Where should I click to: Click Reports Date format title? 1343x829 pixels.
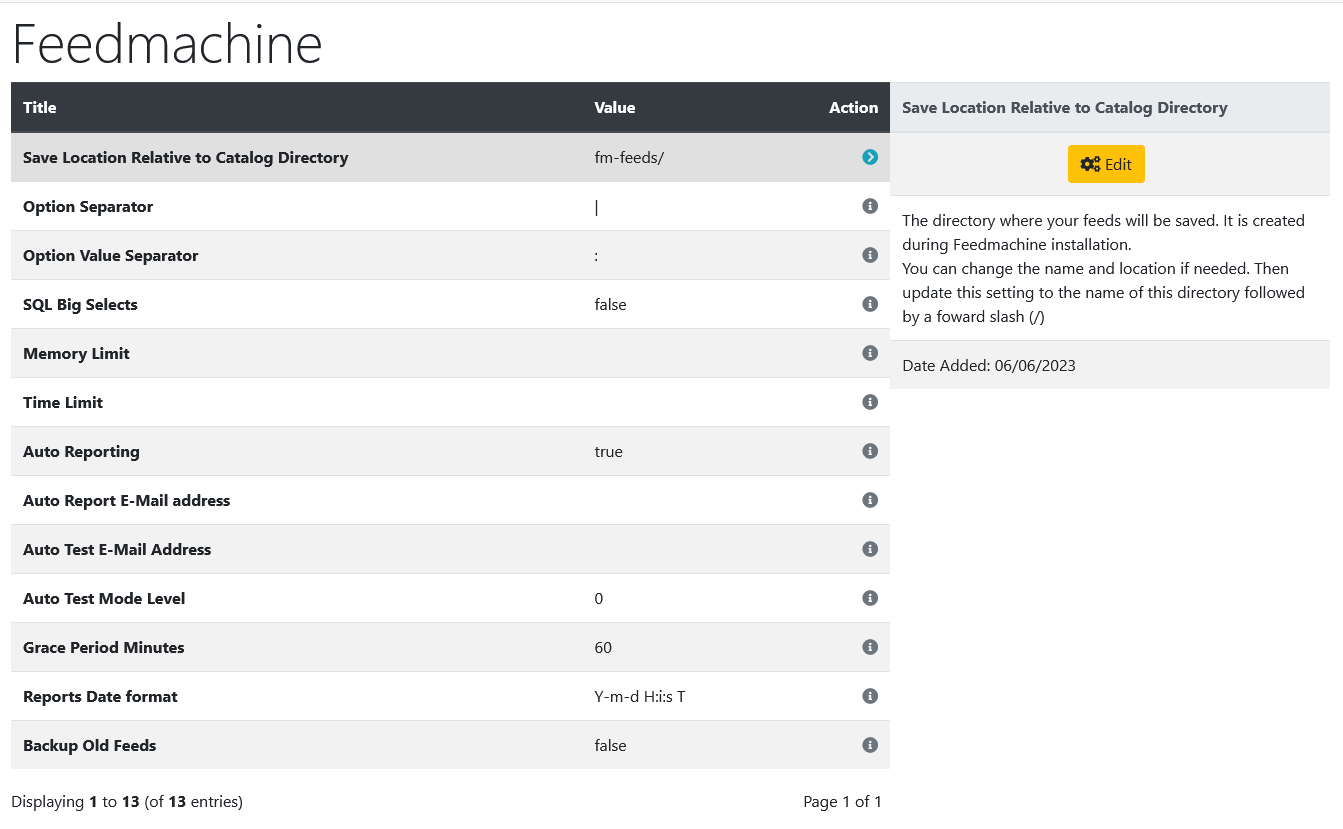100,697
